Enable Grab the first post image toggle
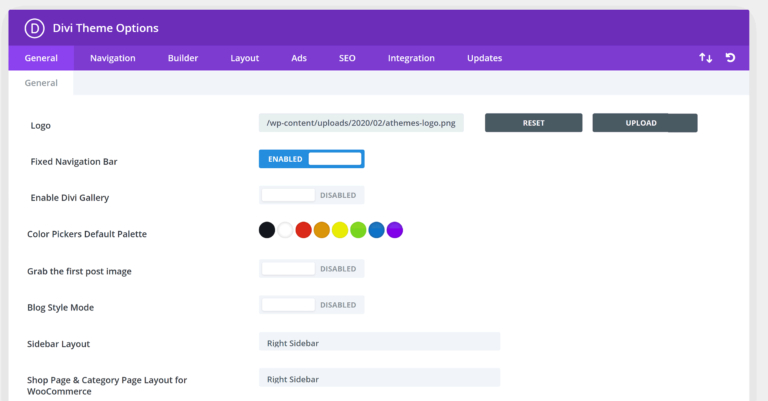This screenshot has height=401, width=768. click(312, 269)
